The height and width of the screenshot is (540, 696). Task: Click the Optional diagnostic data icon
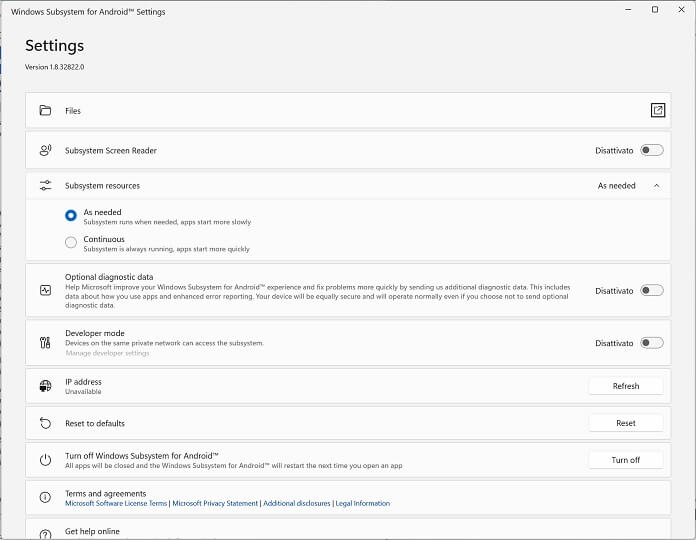(x=45, y=290)
